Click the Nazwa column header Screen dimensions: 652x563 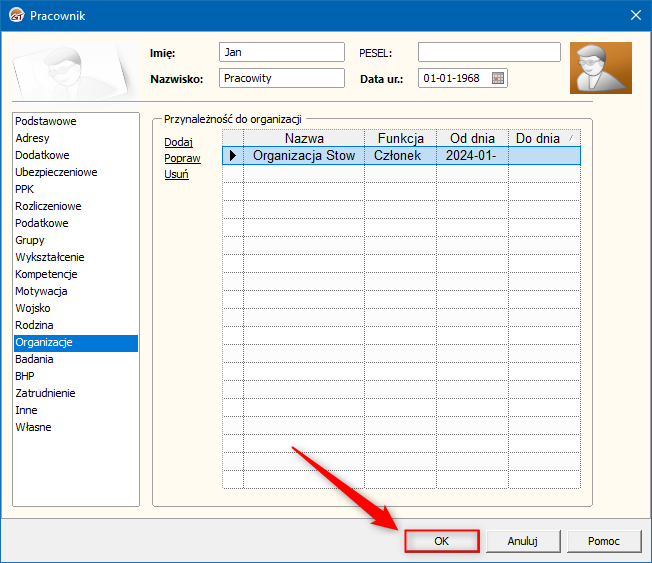(304, 138)
